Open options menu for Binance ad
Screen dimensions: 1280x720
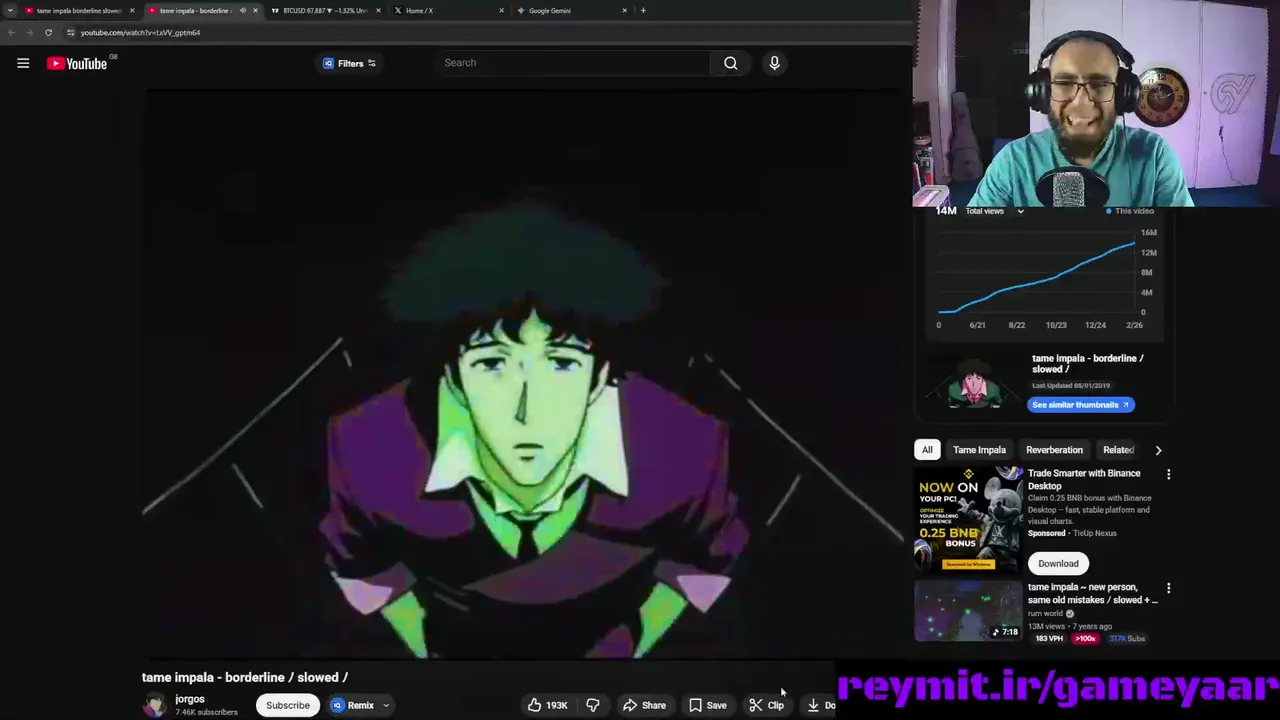point(1168,474)
